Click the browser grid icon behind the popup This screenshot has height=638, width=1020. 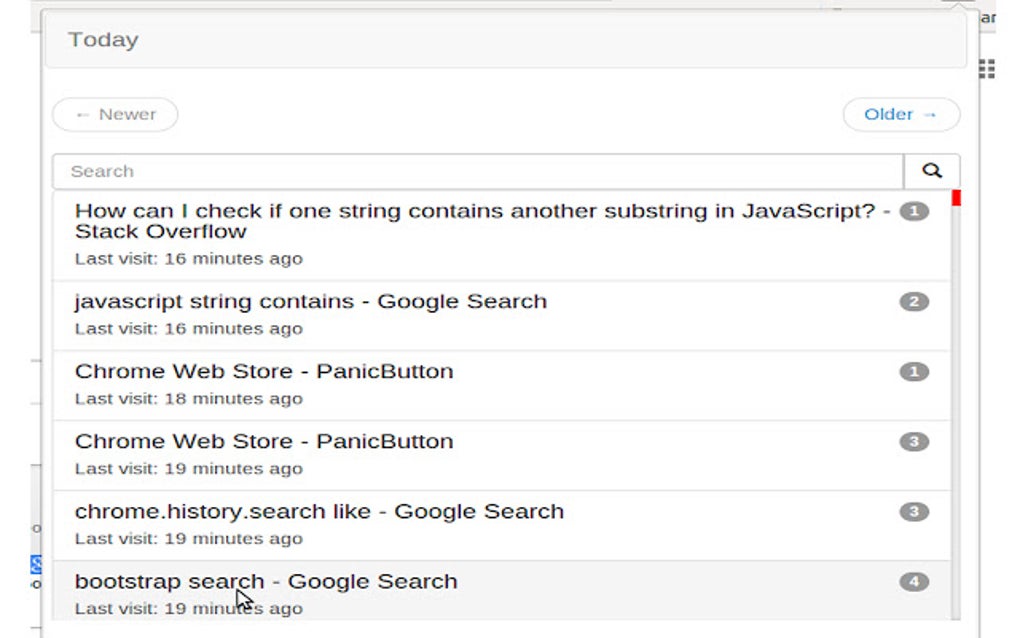pos(987,68)
